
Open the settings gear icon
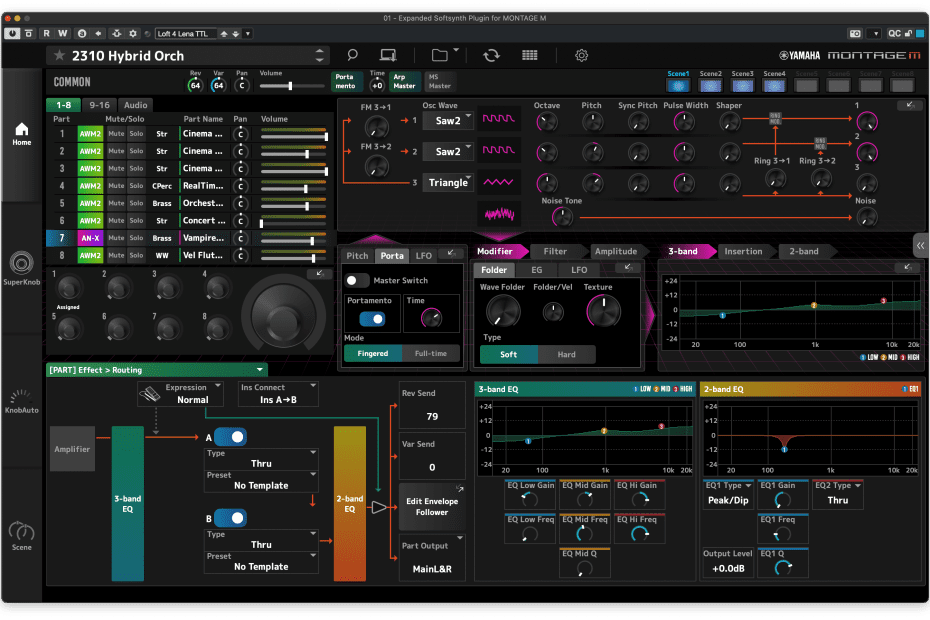tap(581, 55)
